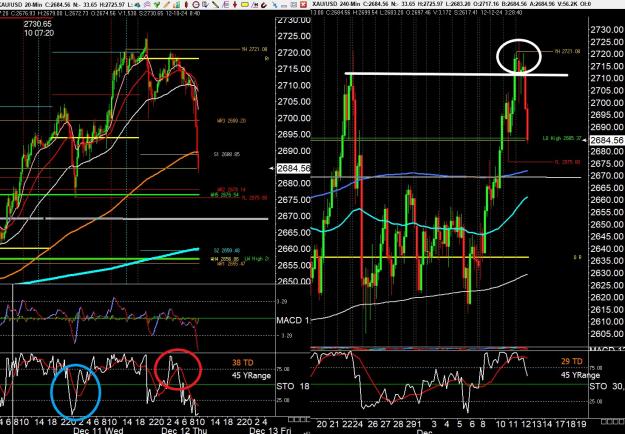Screen dimensions: 625x434
Task: Click the 'MACD 1' label on left chart
Action: click(x=293, y=320)
